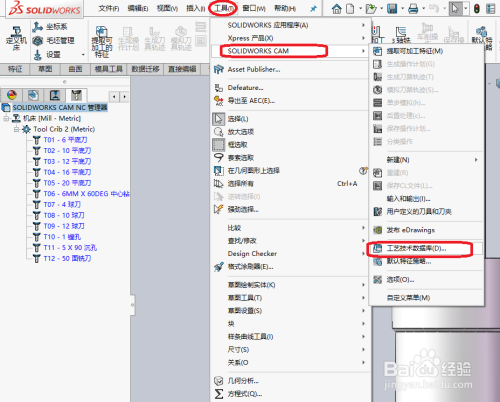Open the 帮助(H) menu

click(285, 8)
